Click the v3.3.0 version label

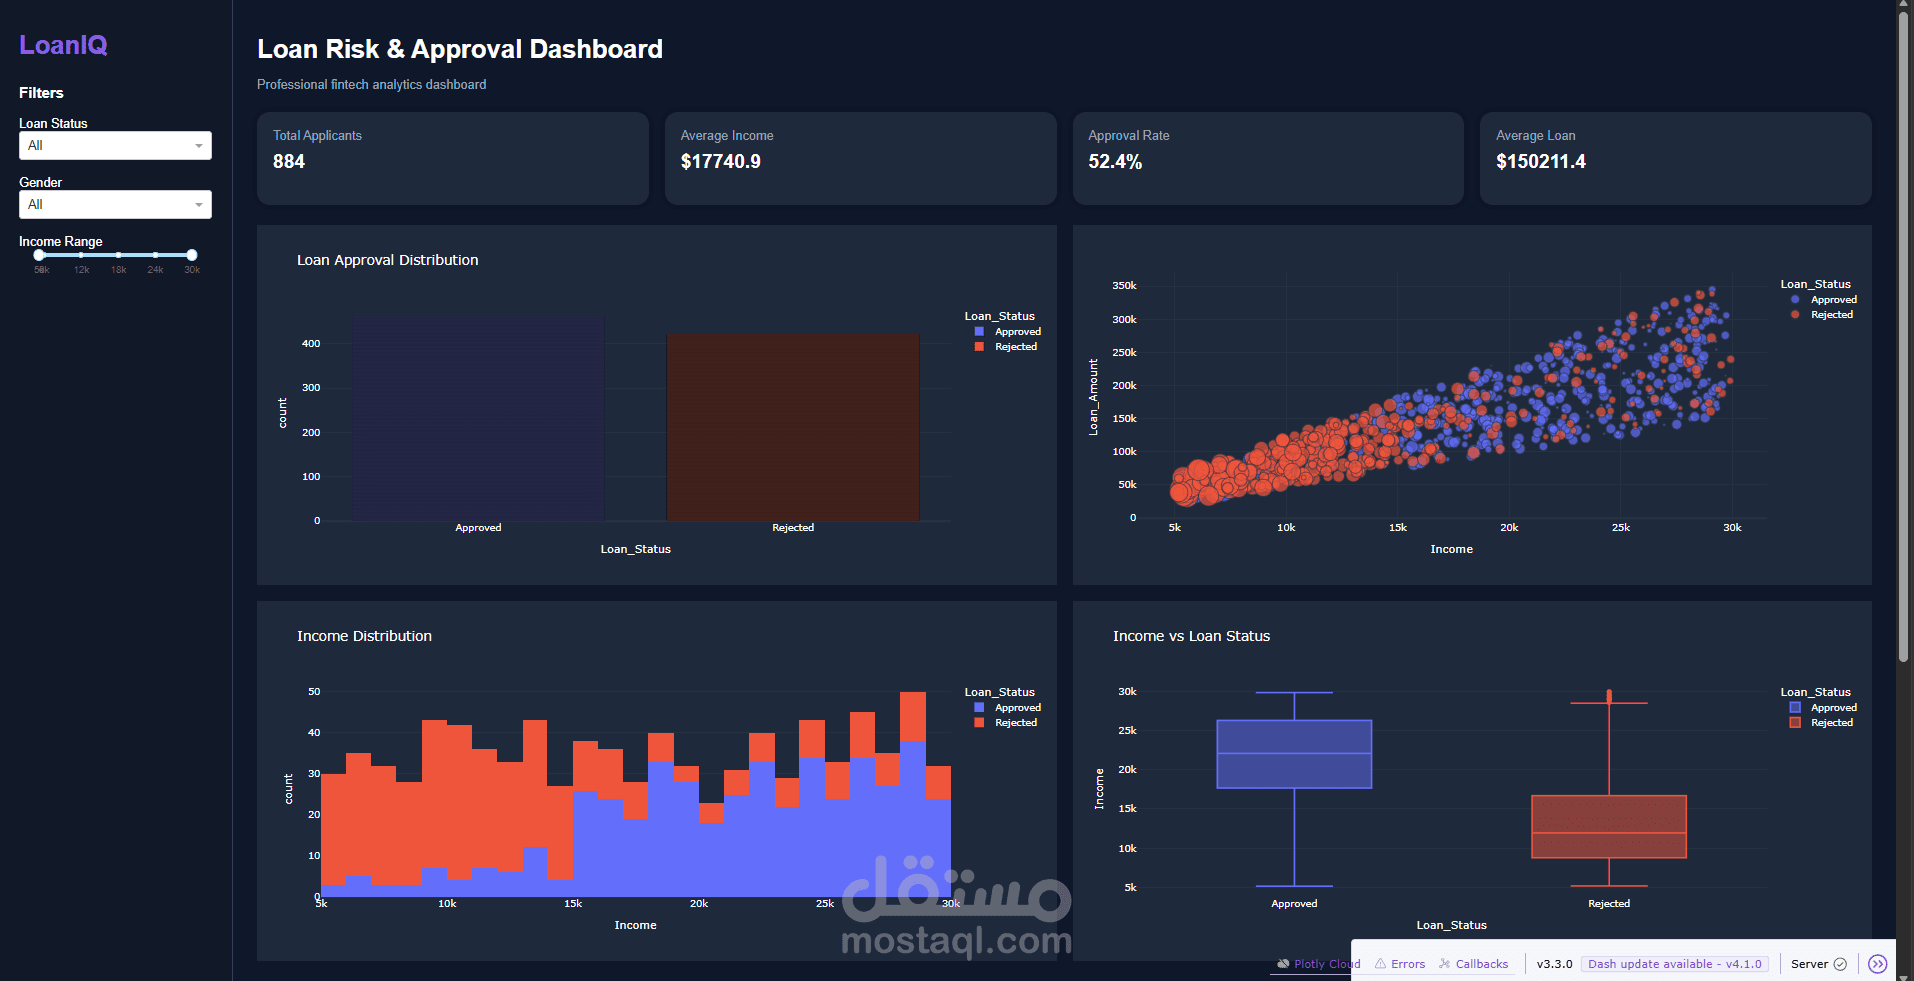1554,964
